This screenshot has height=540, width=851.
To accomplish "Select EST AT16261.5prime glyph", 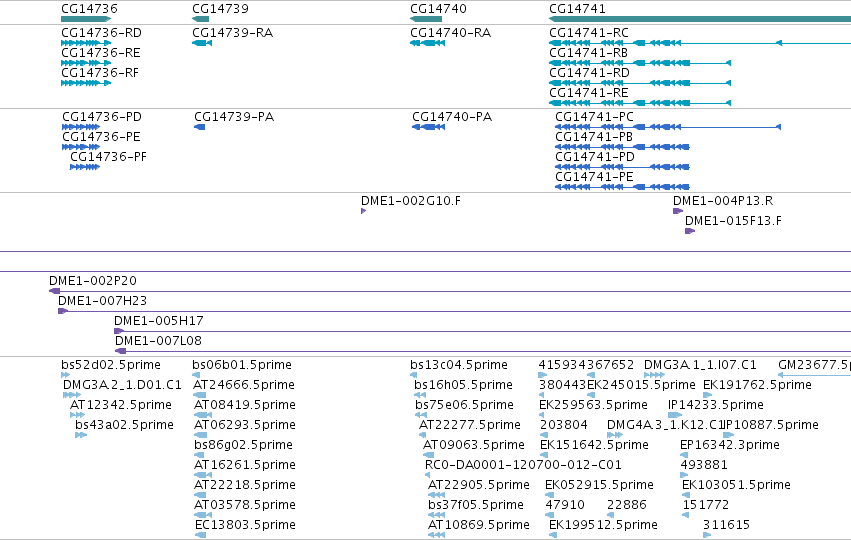I will (202, 475).
